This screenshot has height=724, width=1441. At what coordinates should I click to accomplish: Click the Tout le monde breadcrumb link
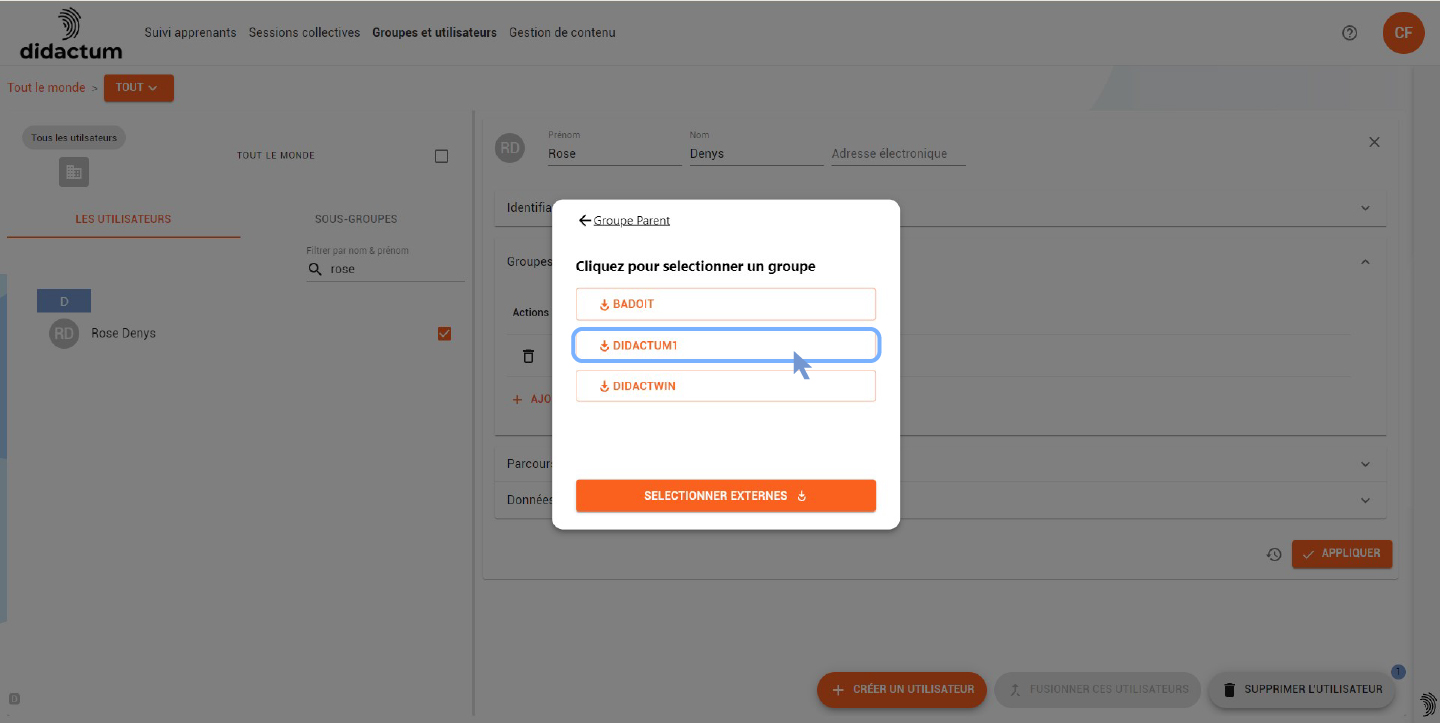[x=46, y=88]
